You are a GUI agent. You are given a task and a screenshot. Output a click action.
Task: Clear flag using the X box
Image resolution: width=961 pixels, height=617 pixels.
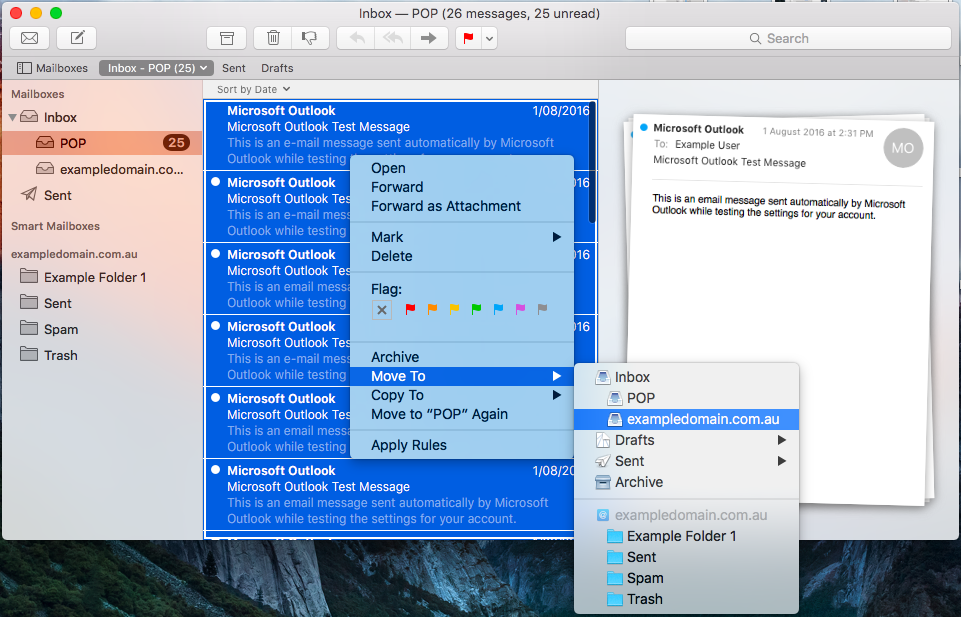(x=382, y=310)
